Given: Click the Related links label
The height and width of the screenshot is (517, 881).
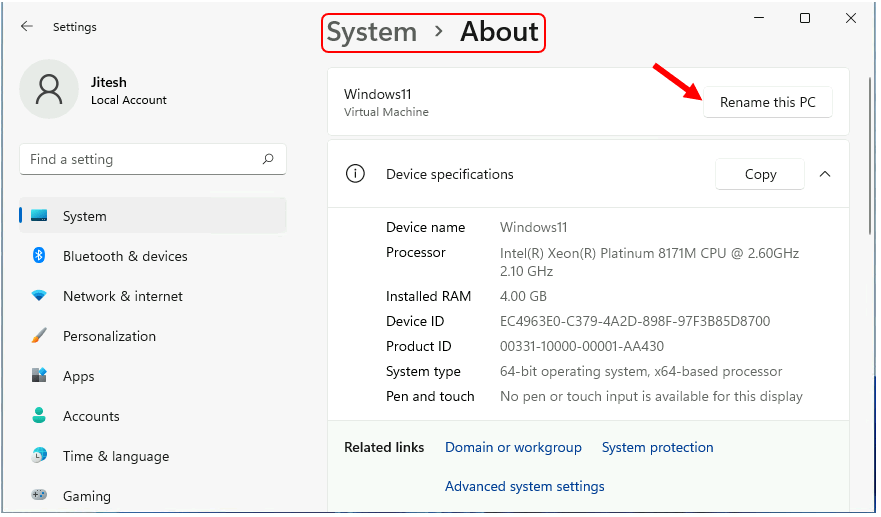Looking at the screenshot, I should [384, 447].
